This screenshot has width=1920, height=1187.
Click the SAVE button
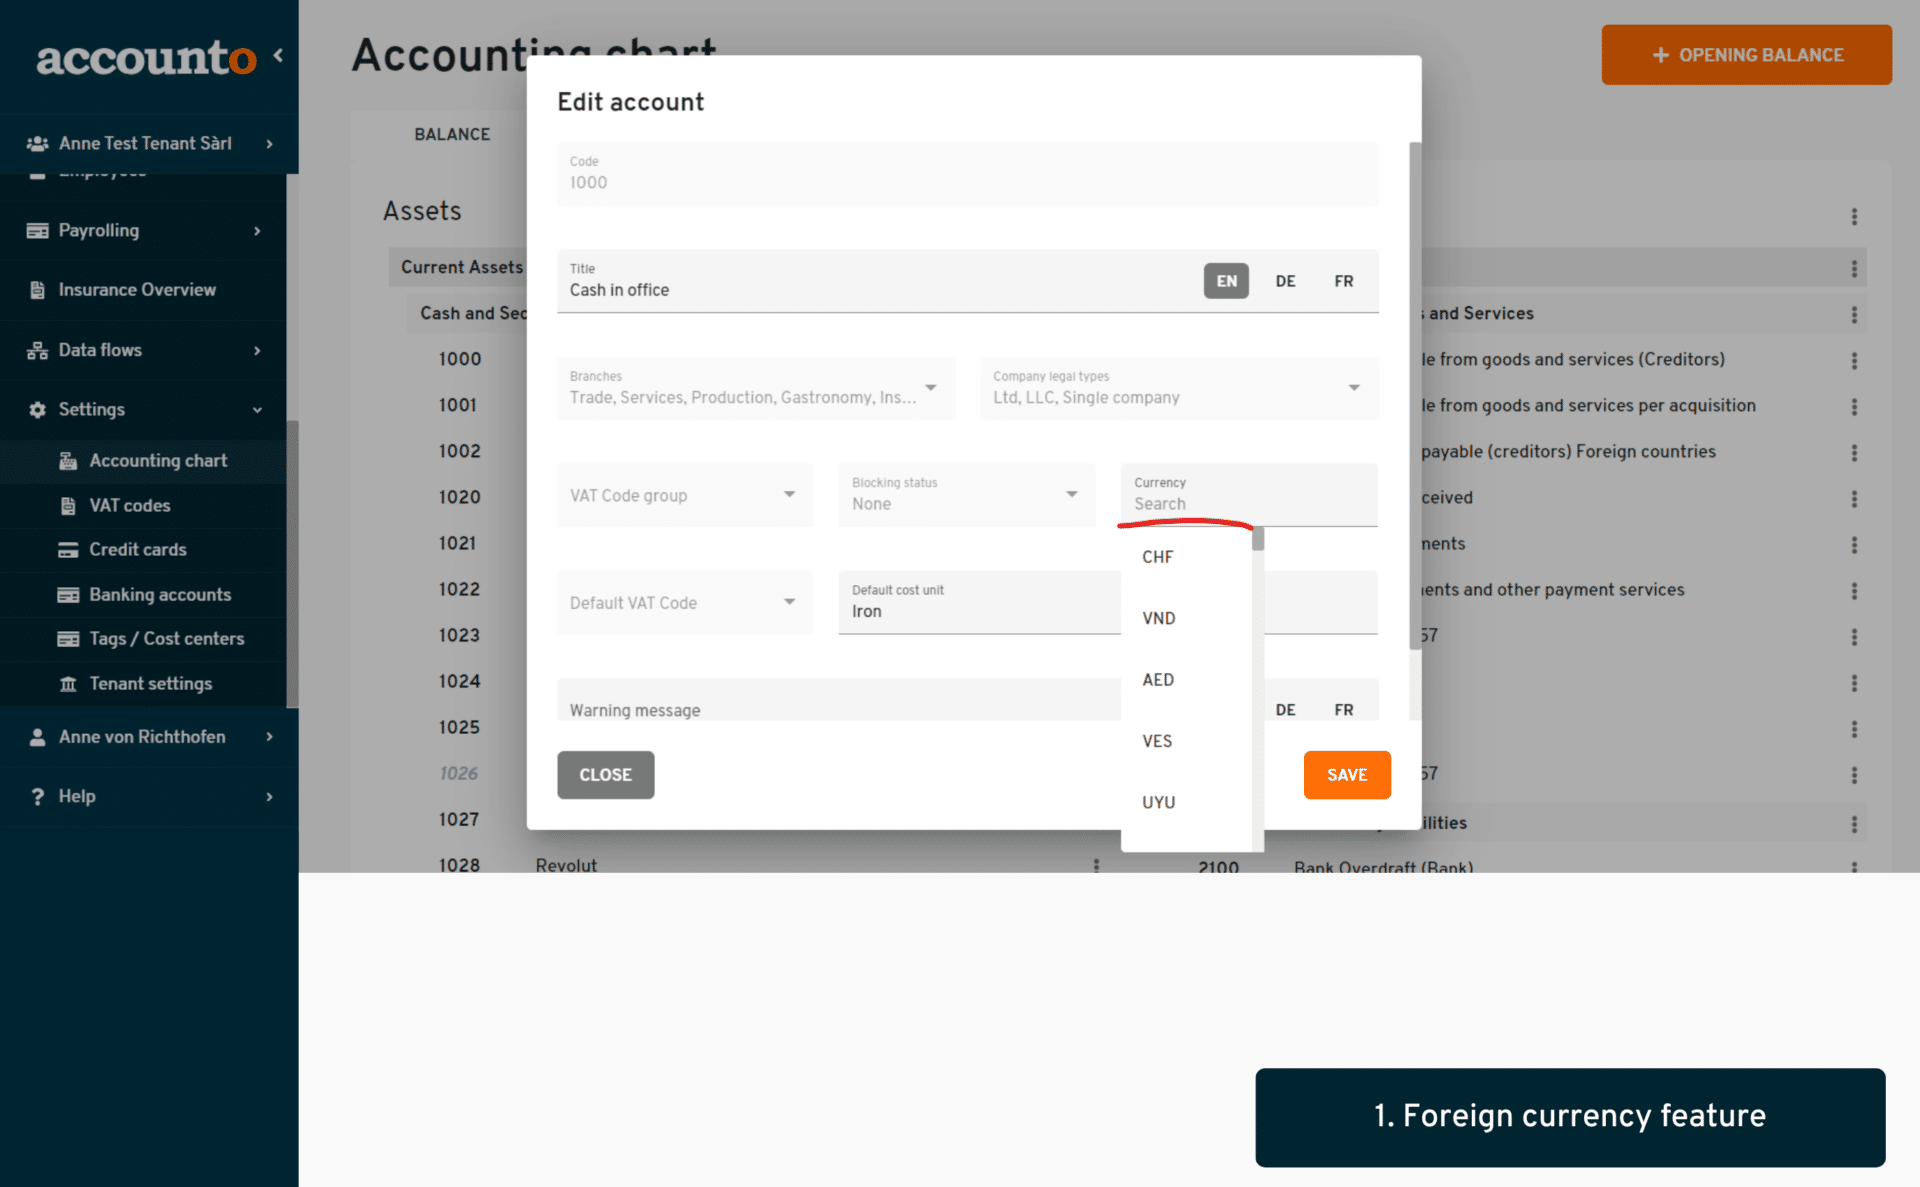tap(1346, 775)
